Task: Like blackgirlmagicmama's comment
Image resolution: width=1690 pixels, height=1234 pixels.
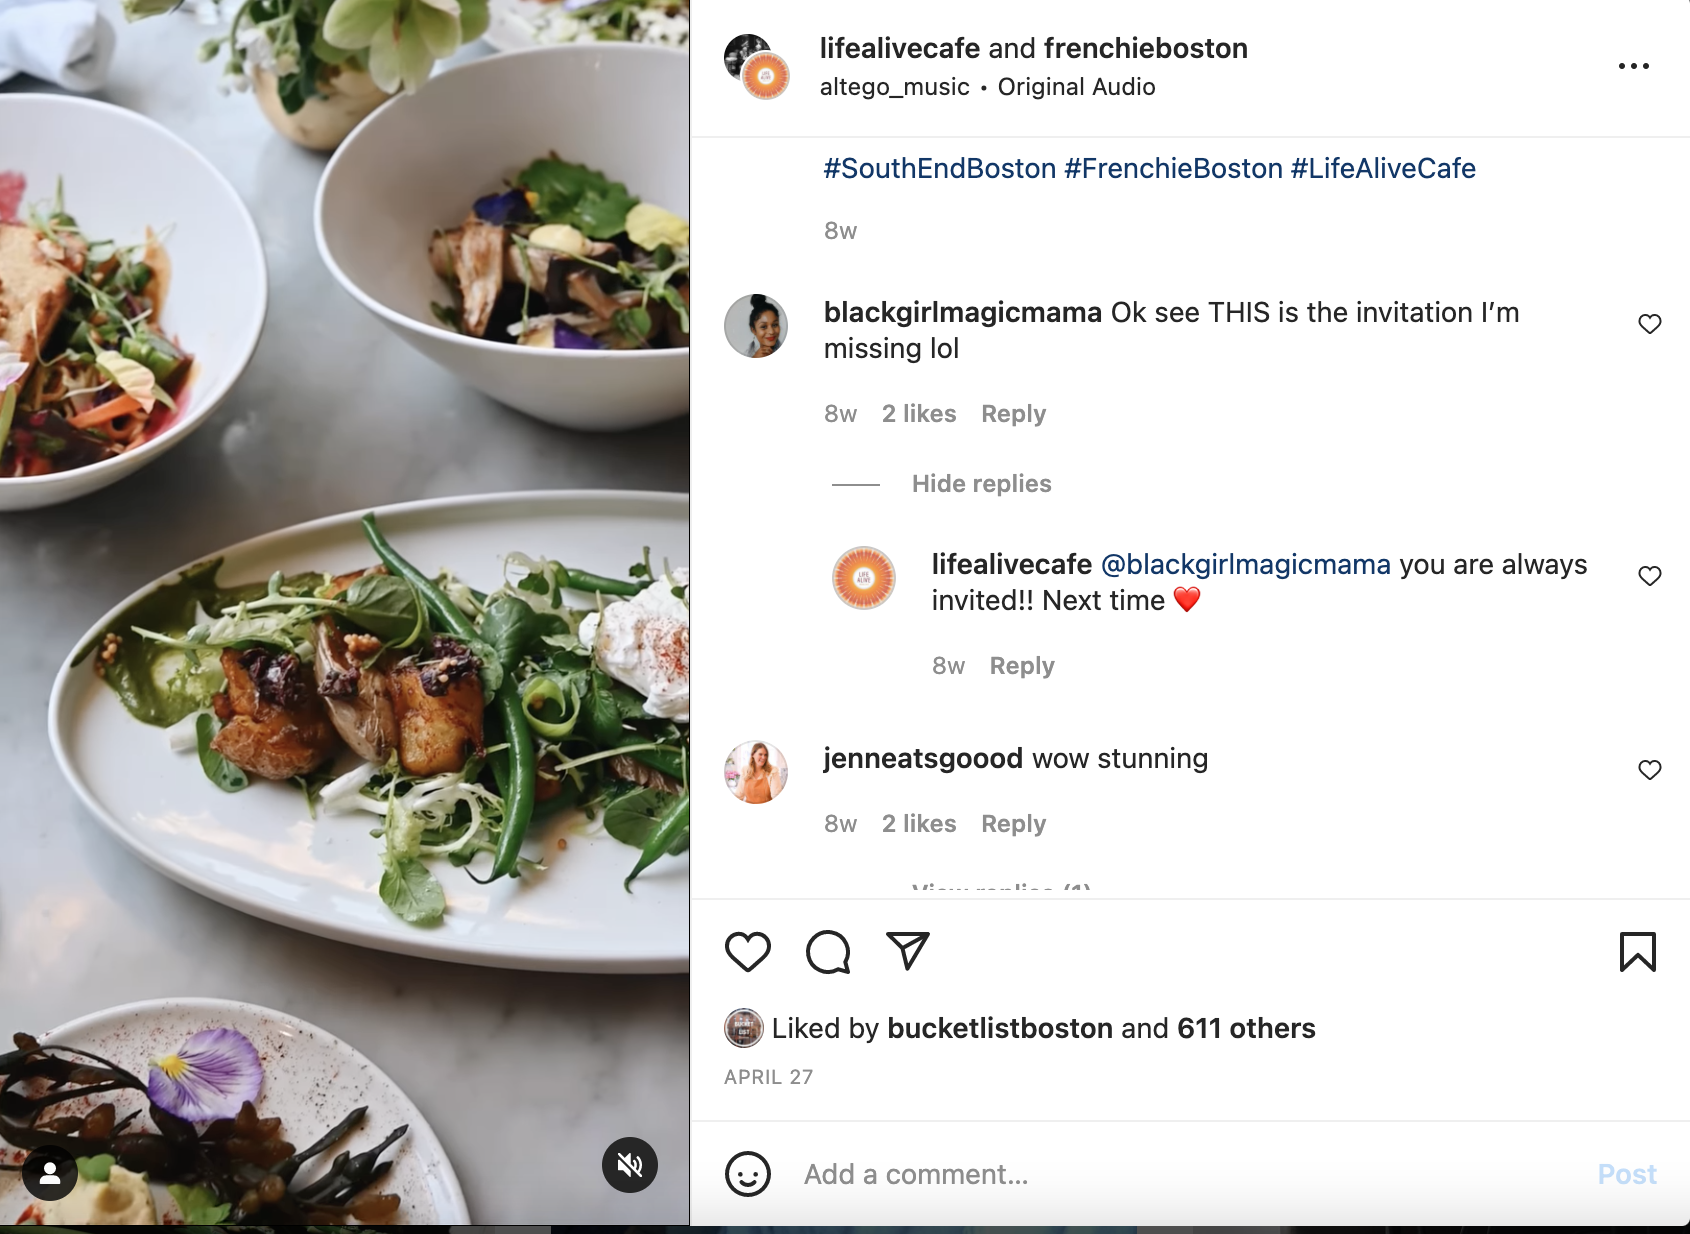Action: (1650, 324)
